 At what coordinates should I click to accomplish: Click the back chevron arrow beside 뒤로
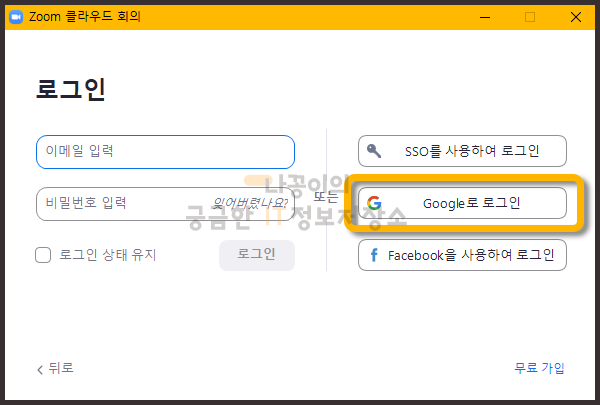tap(40, 369)
